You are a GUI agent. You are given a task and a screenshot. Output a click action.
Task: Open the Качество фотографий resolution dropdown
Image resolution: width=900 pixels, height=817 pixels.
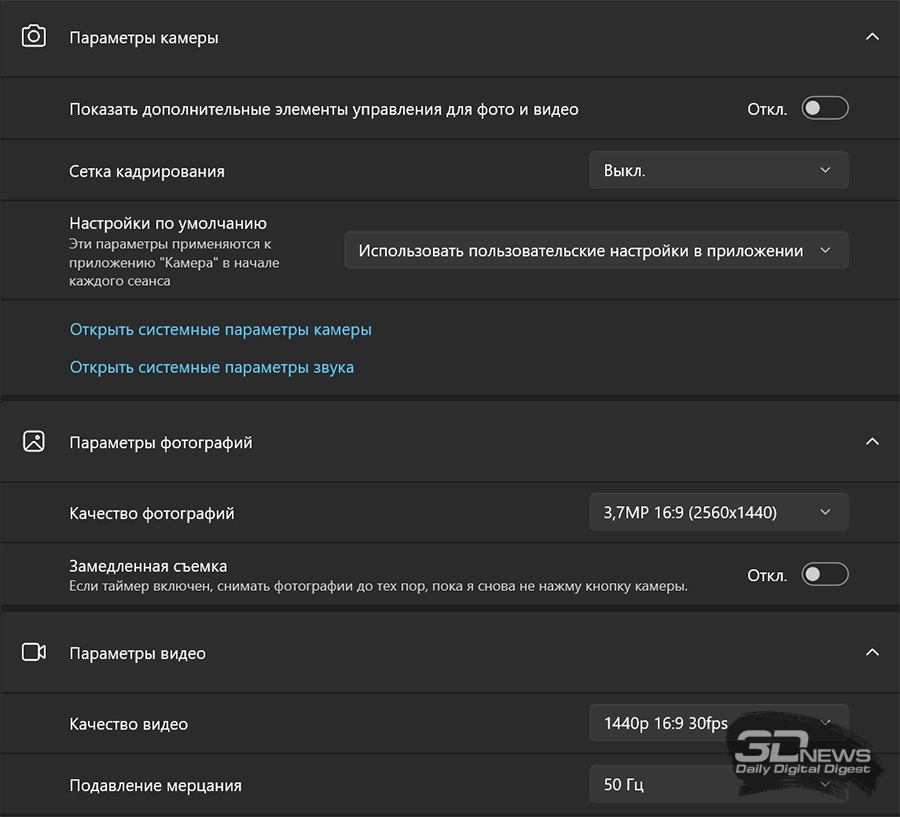(x=718, y=513)
